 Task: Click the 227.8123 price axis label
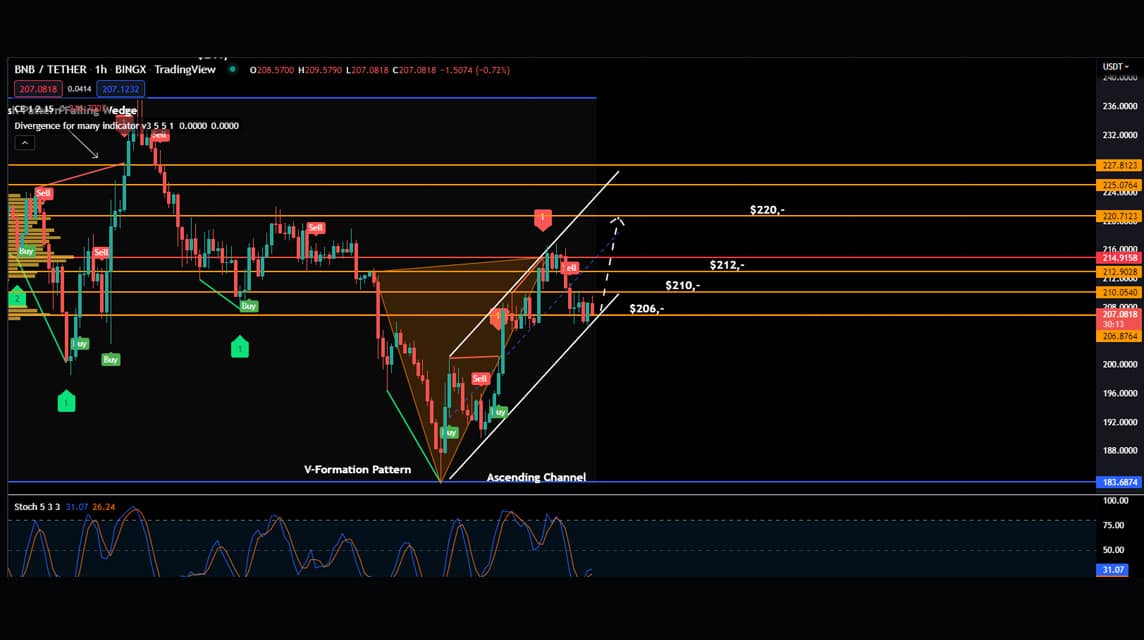(1119, 166)
